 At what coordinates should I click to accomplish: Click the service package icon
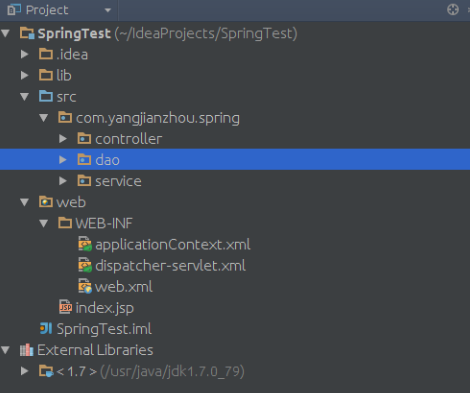(84, 180)
